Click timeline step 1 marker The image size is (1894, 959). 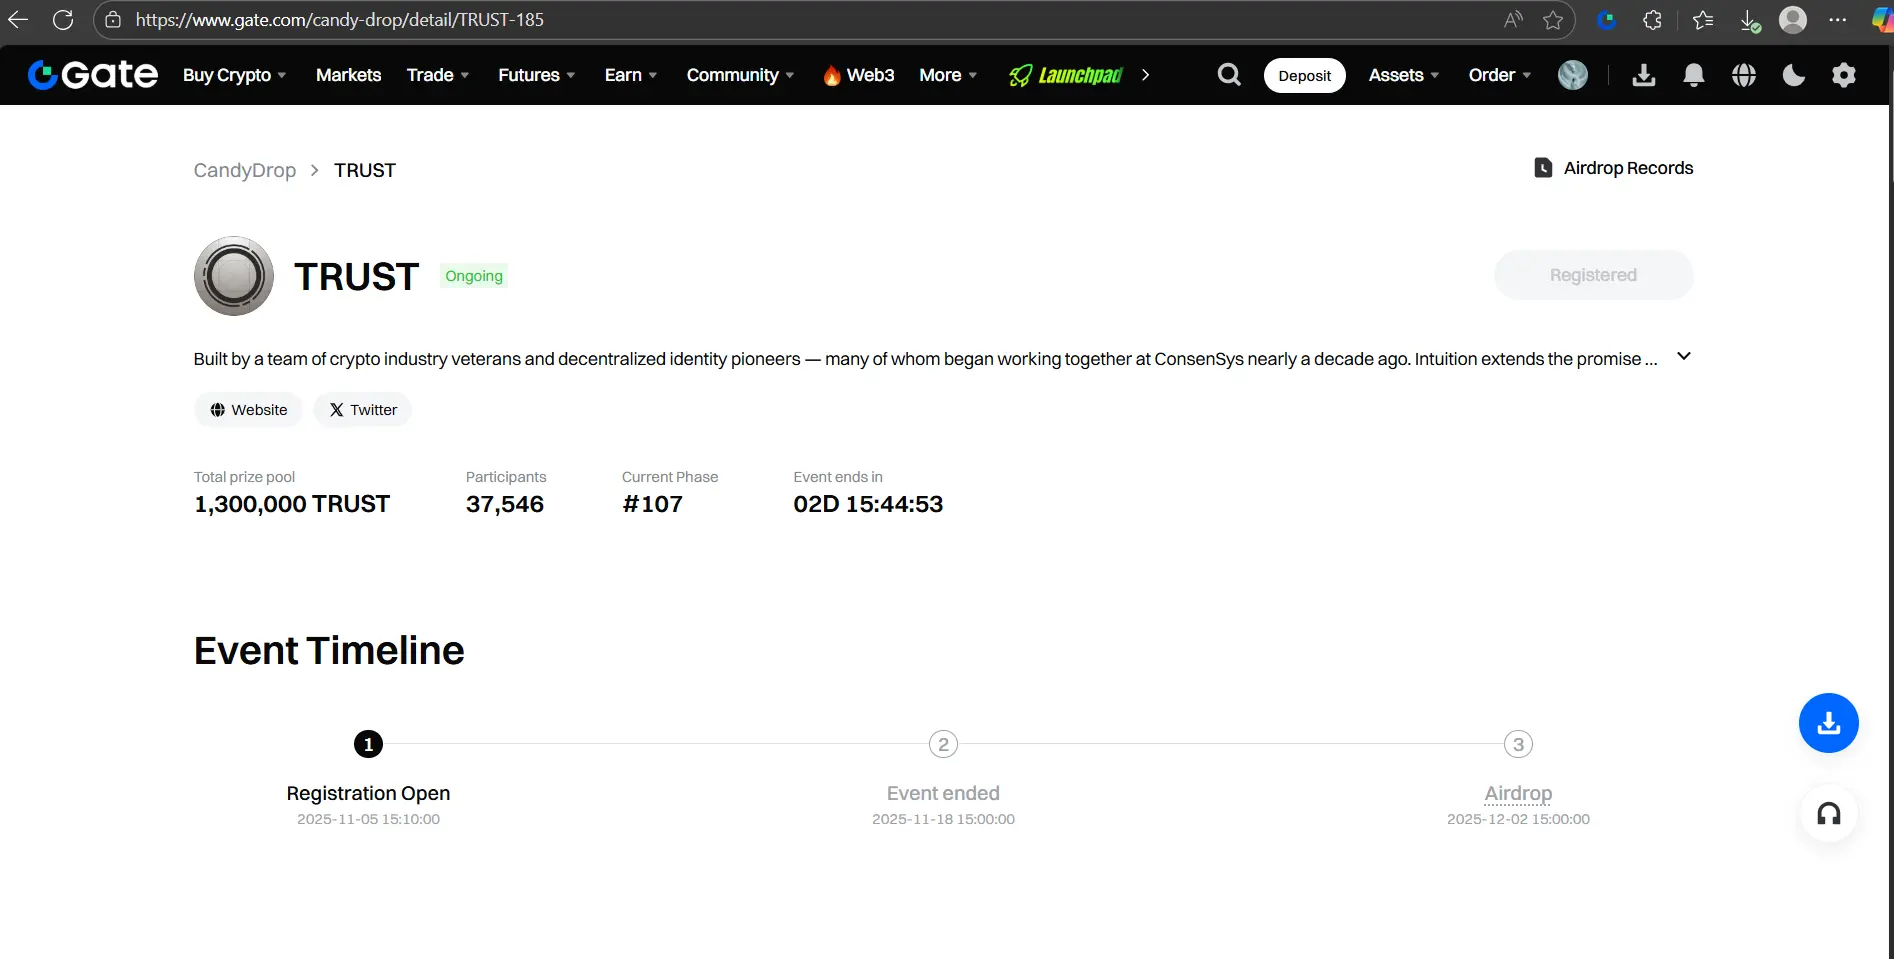click(x=369, y=744)
